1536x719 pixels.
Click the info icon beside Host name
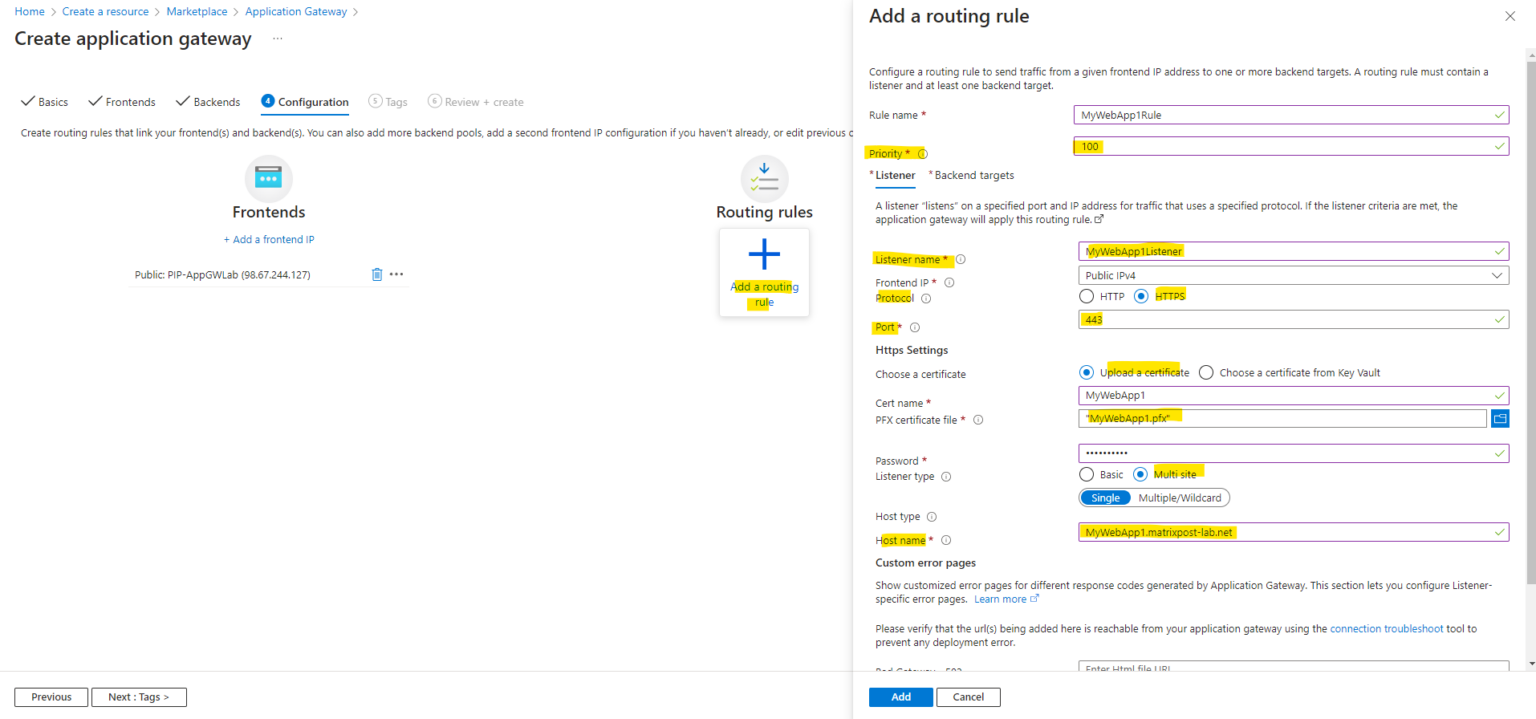coord(946,539)
